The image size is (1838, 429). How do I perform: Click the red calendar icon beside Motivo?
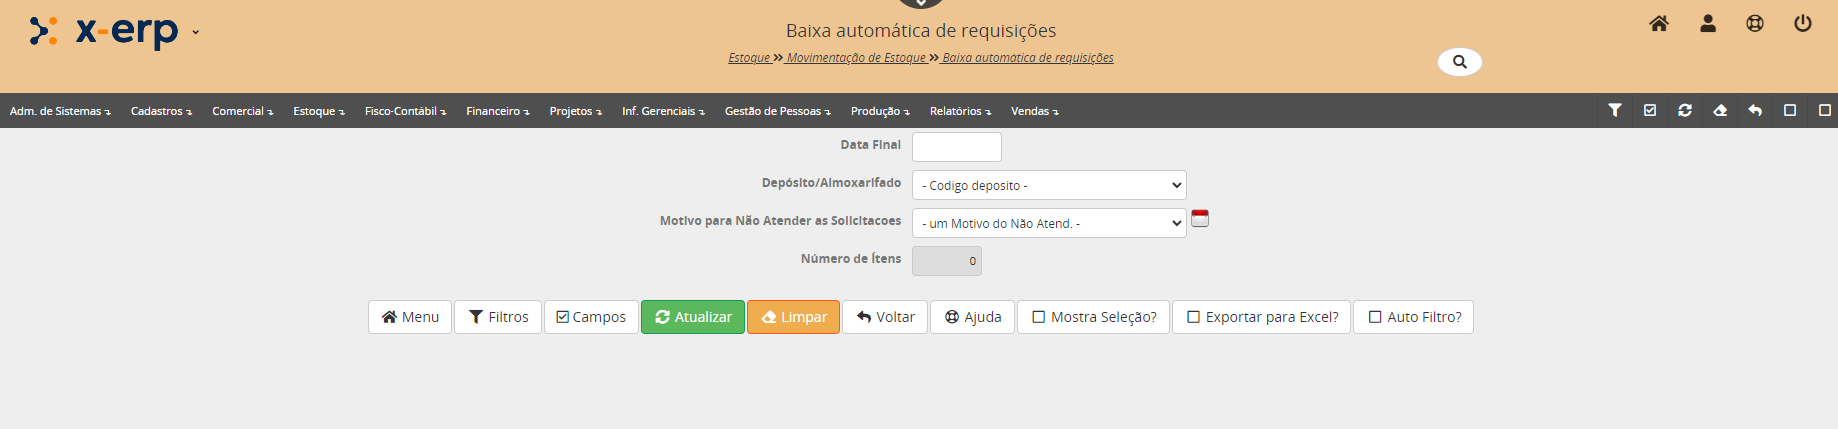click(1200, 219)
